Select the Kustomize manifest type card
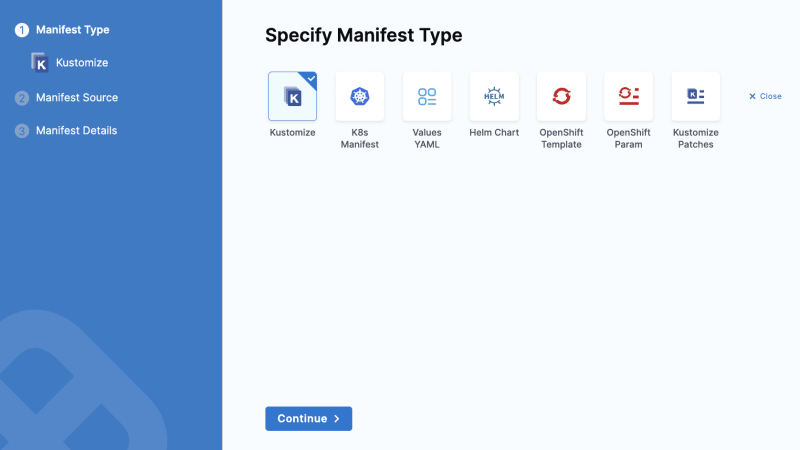Viewport: 800px width, 450px height. point(292,96)
